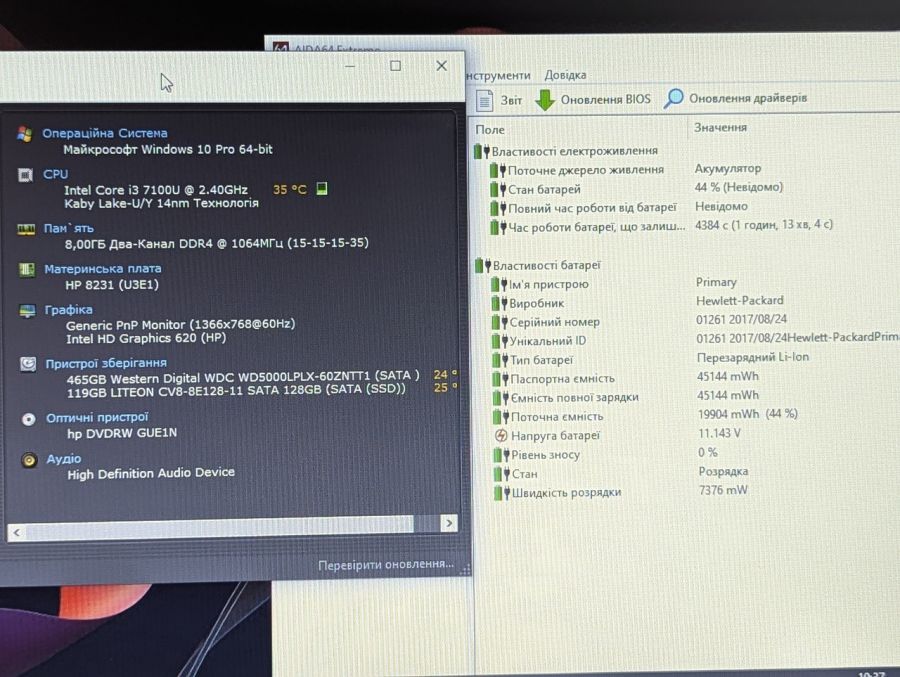
Task: Open the Графіка section link
Action: [x=68, y=310]
